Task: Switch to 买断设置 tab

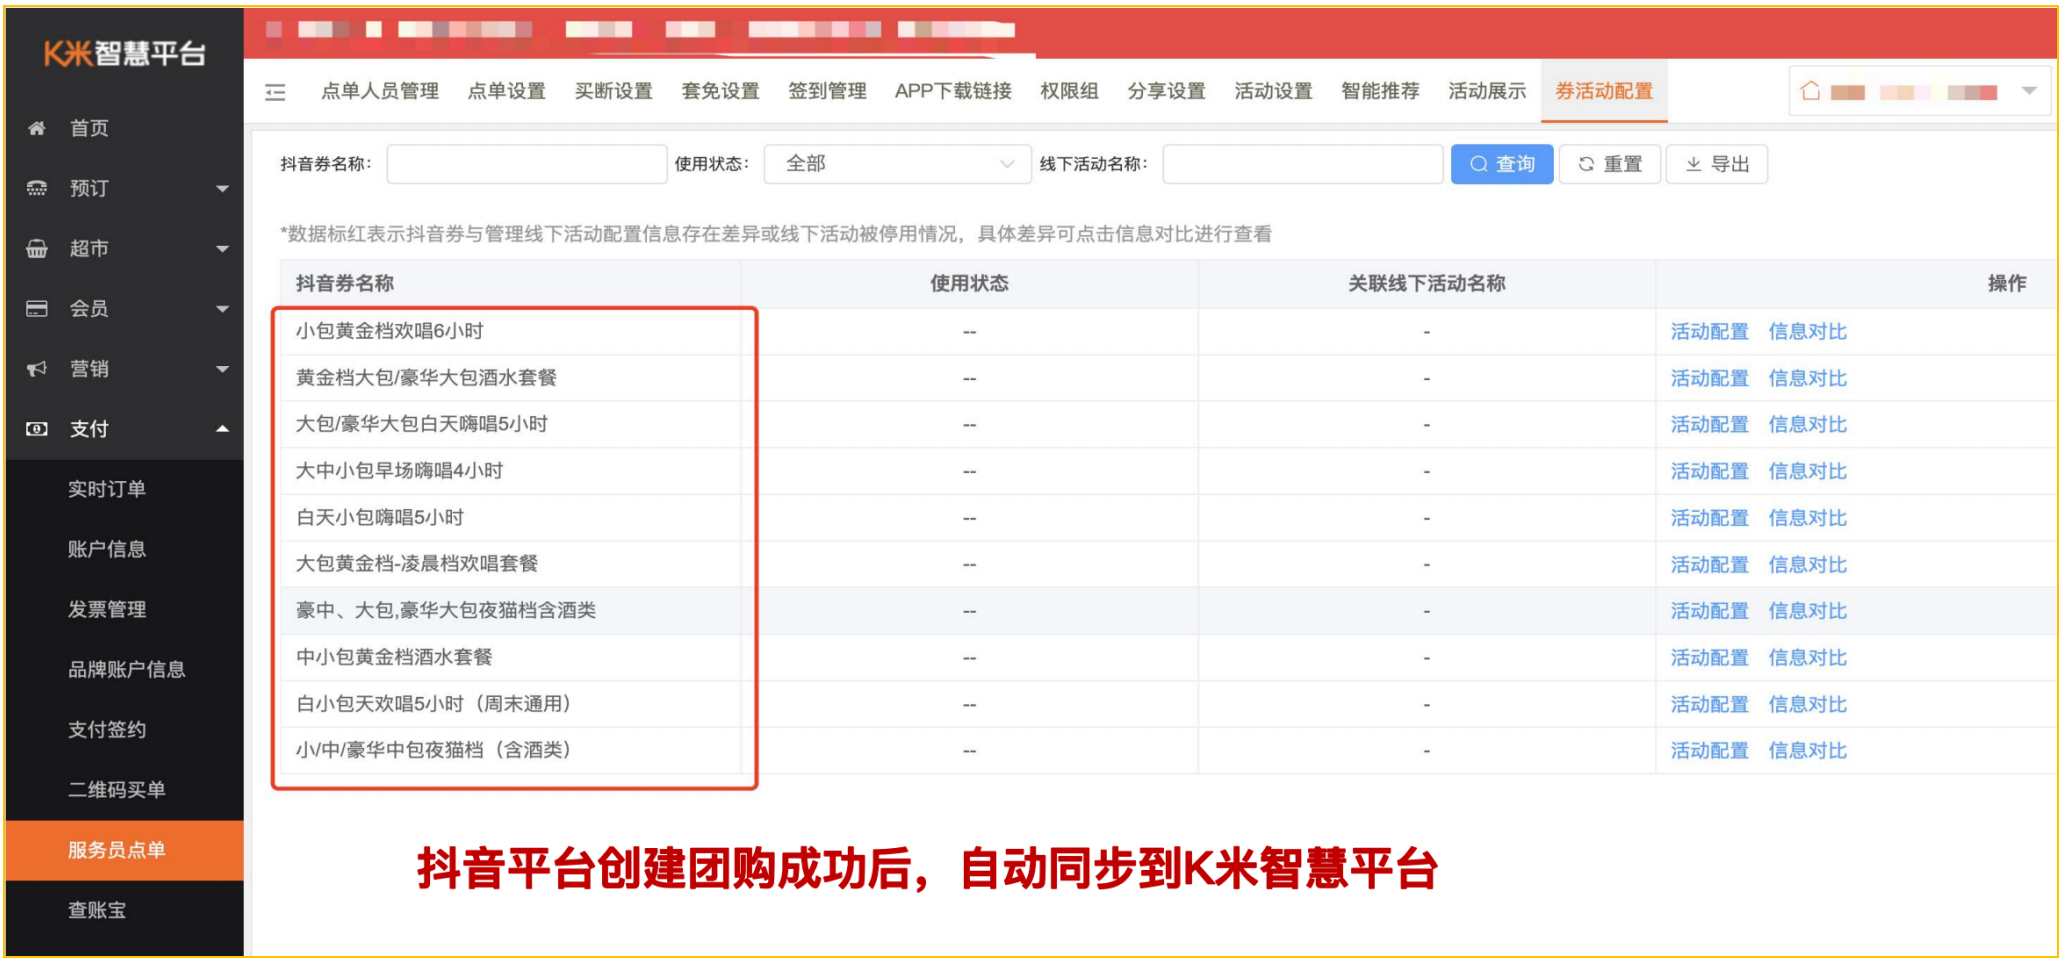Action: pos(614,91)
